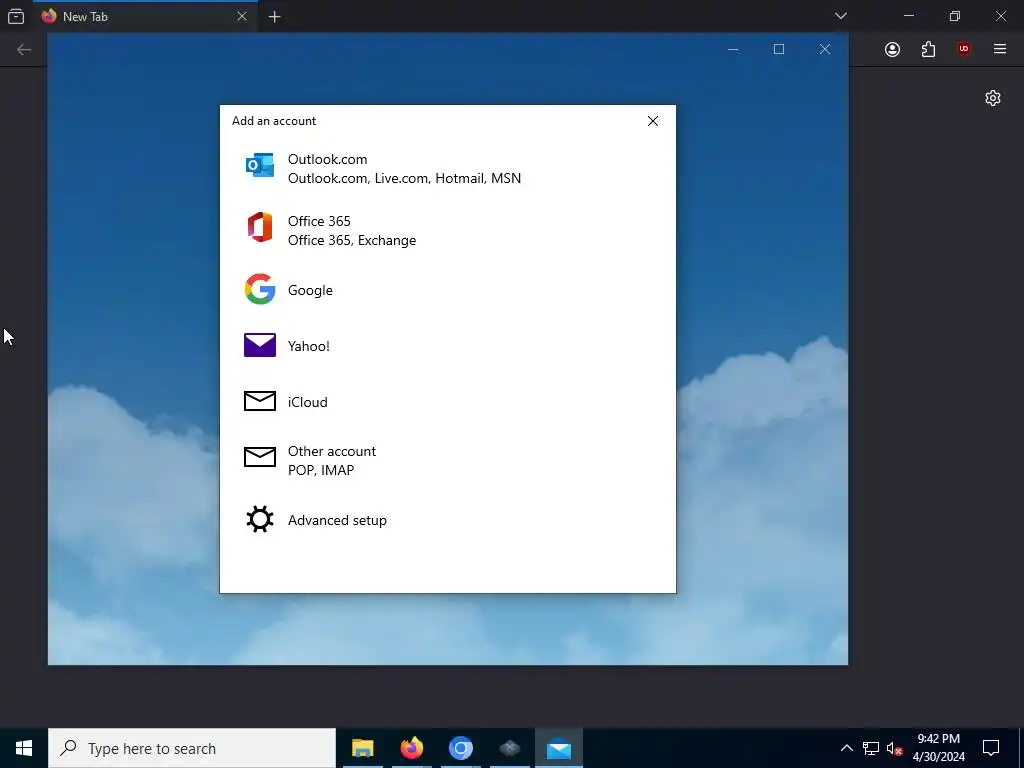Open Firefox from the taskbar

point(411,748)
